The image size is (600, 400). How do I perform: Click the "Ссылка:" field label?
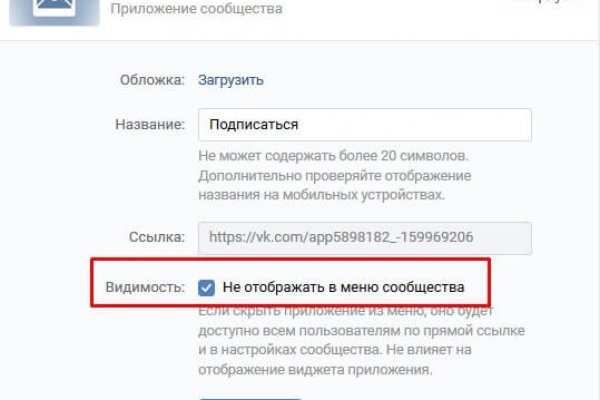tap(155, 238)
